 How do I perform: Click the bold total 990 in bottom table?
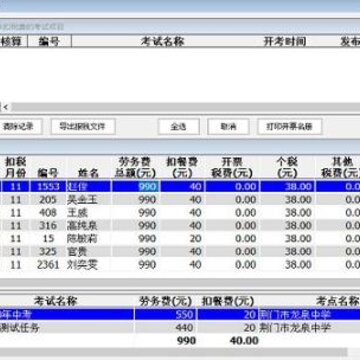coord(186,341)
